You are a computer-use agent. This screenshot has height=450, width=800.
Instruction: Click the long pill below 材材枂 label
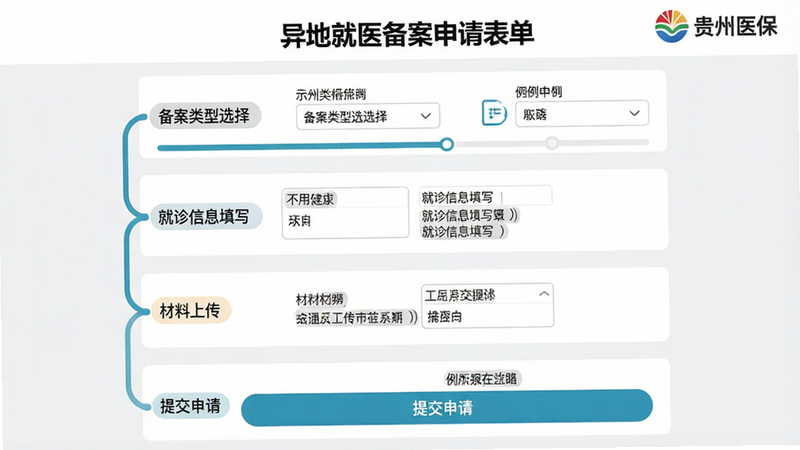pyautogui.click(x=356, y=318)
